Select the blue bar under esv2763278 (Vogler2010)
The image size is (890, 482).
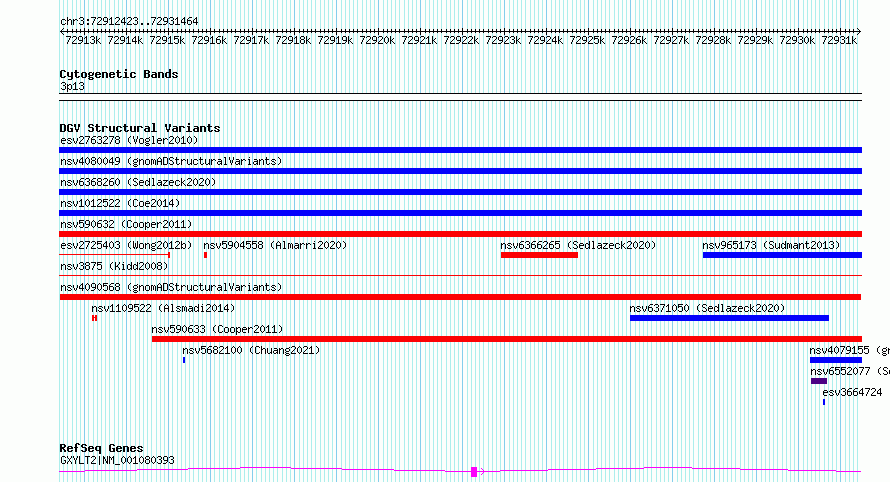460,150
